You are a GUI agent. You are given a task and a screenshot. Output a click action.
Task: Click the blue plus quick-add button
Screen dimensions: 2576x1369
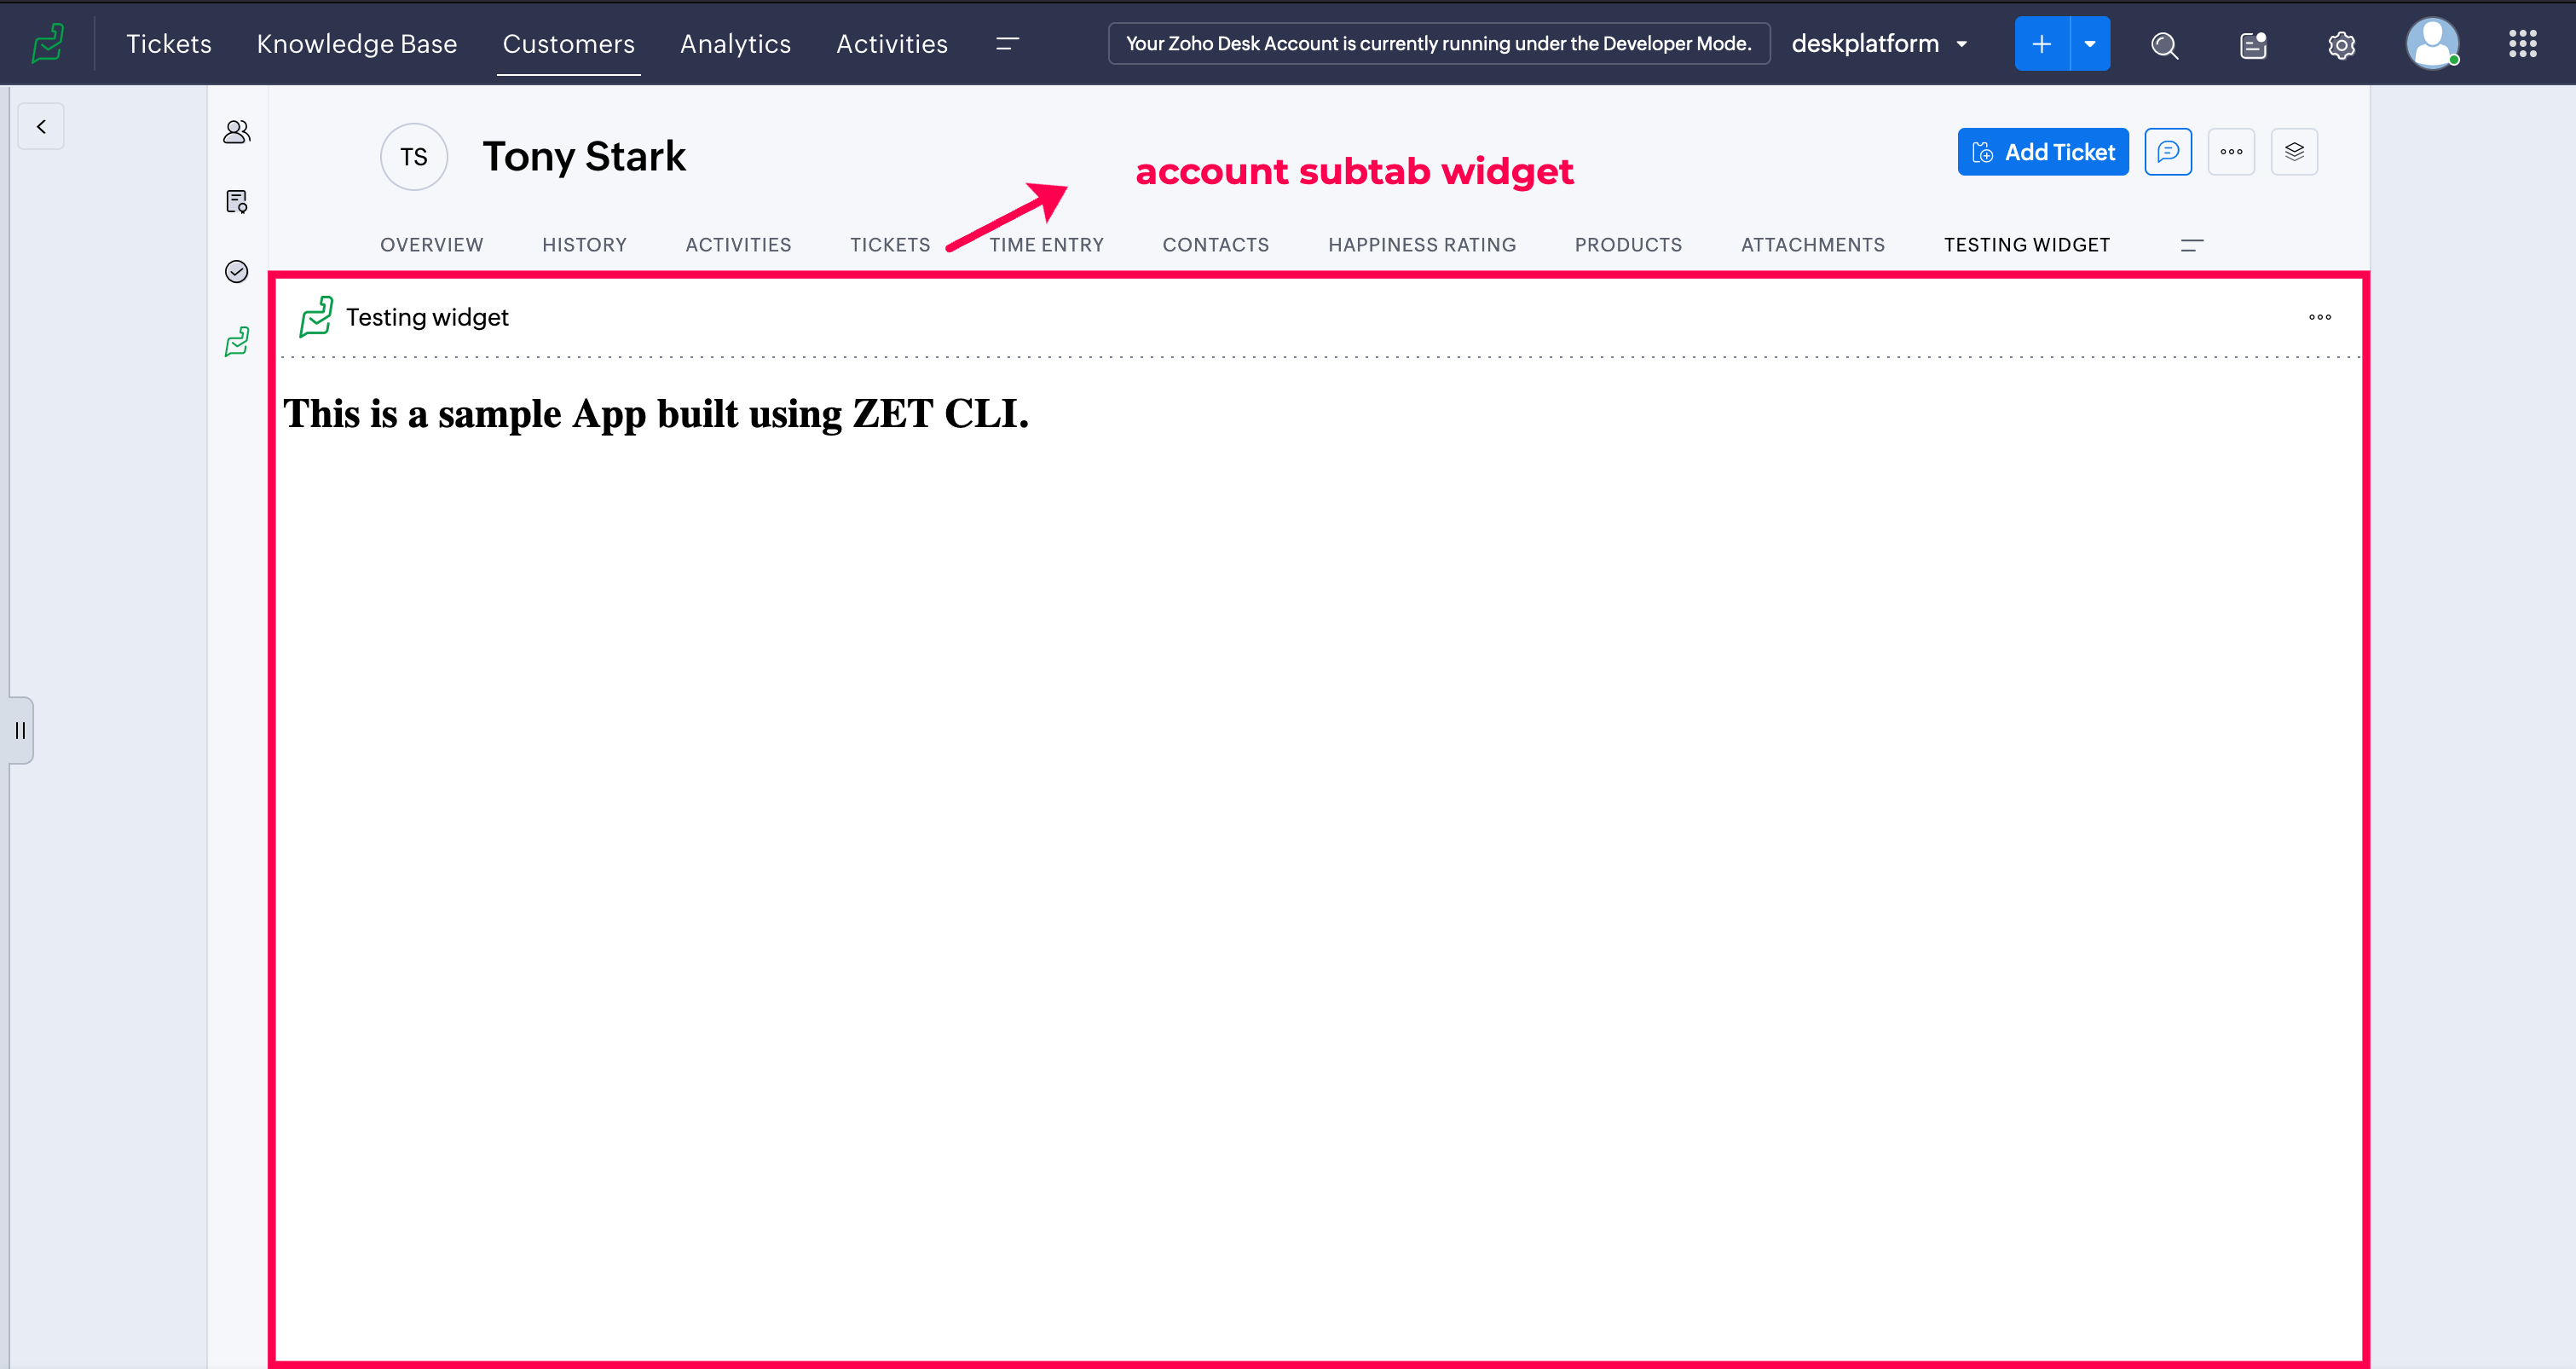(x=2041, y=43)
